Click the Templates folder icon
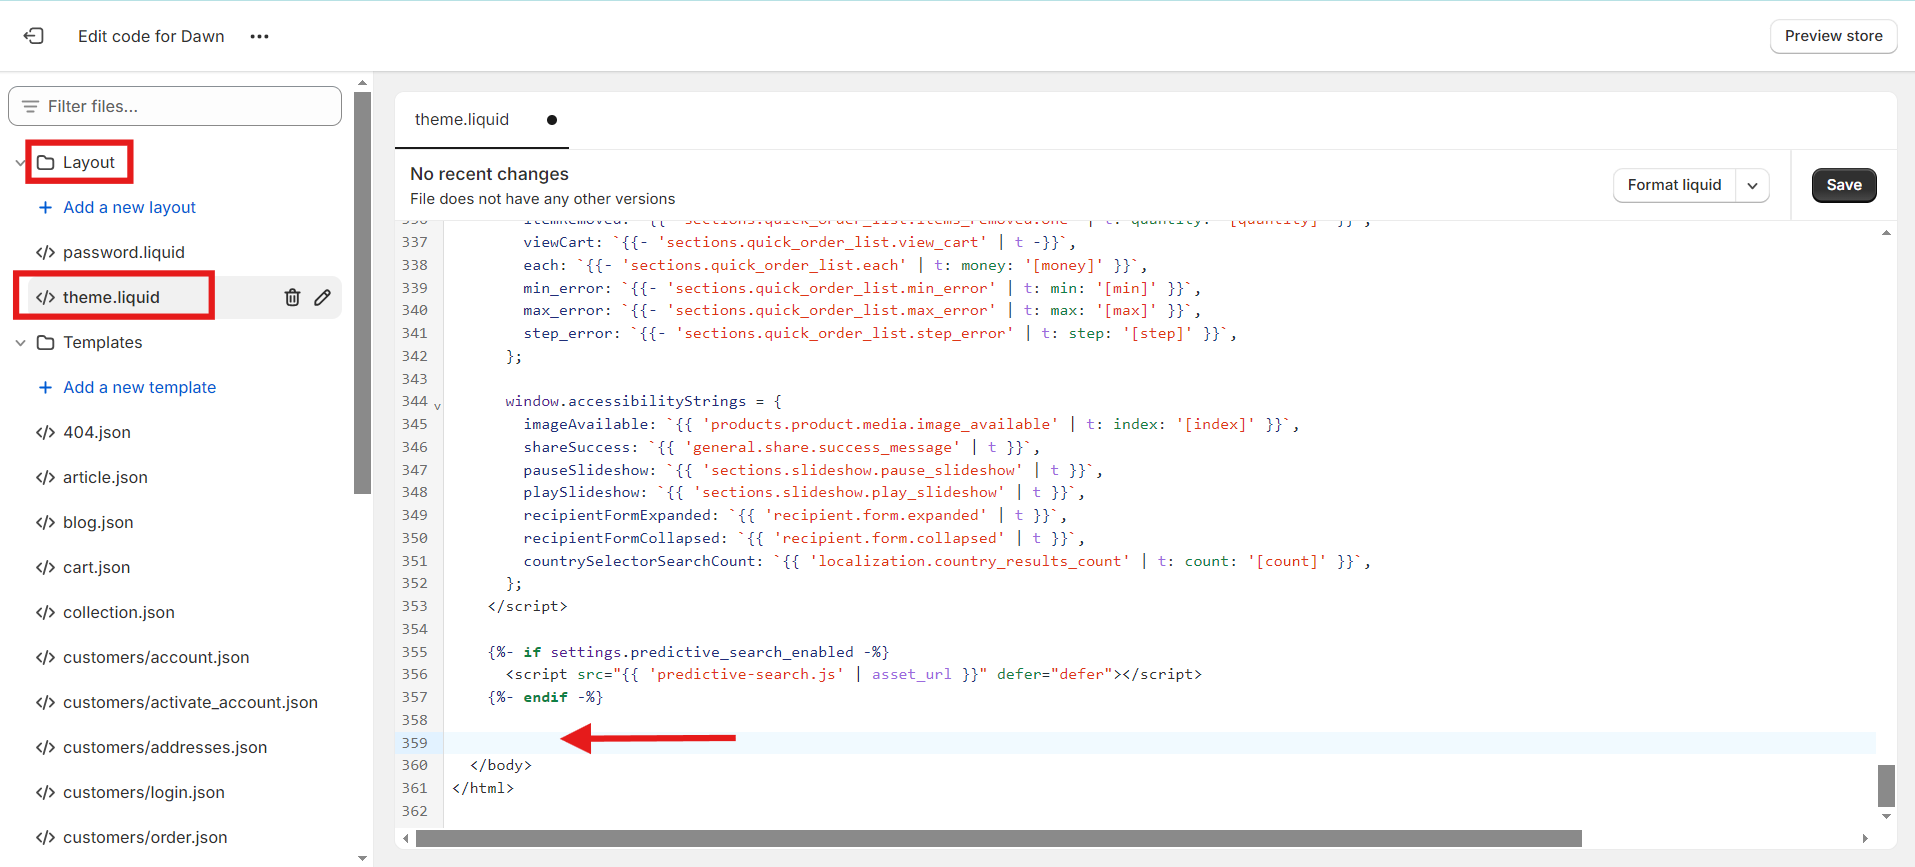Viewport: 1915px width, 867px height. tap(45, 342)
